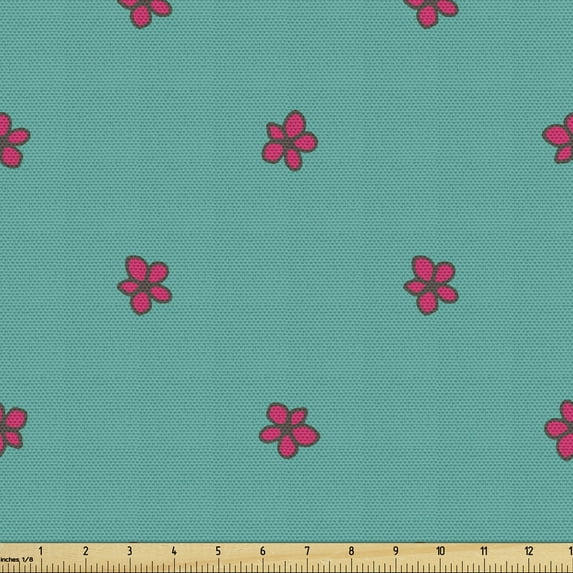Click the "inches, 1/8" ruler label

coord(17,559)
